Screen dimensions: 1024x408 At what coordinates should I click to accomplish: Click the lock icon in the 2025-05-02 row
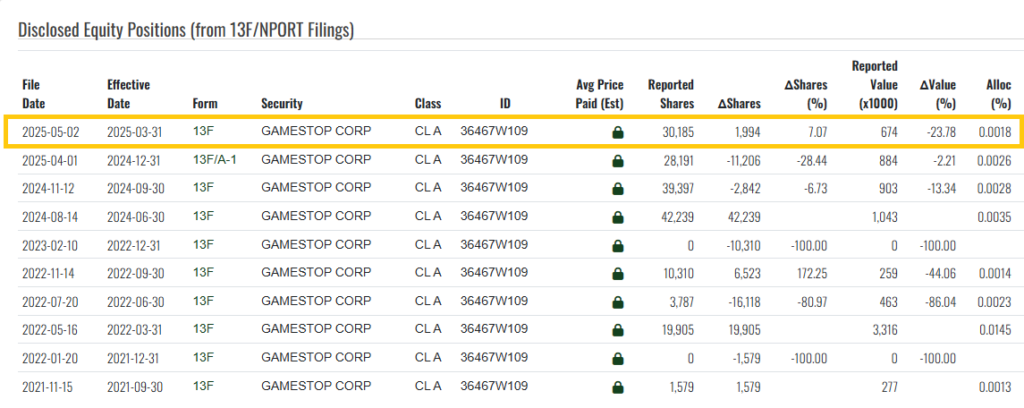pyautogui.click(x=617, y=133)
